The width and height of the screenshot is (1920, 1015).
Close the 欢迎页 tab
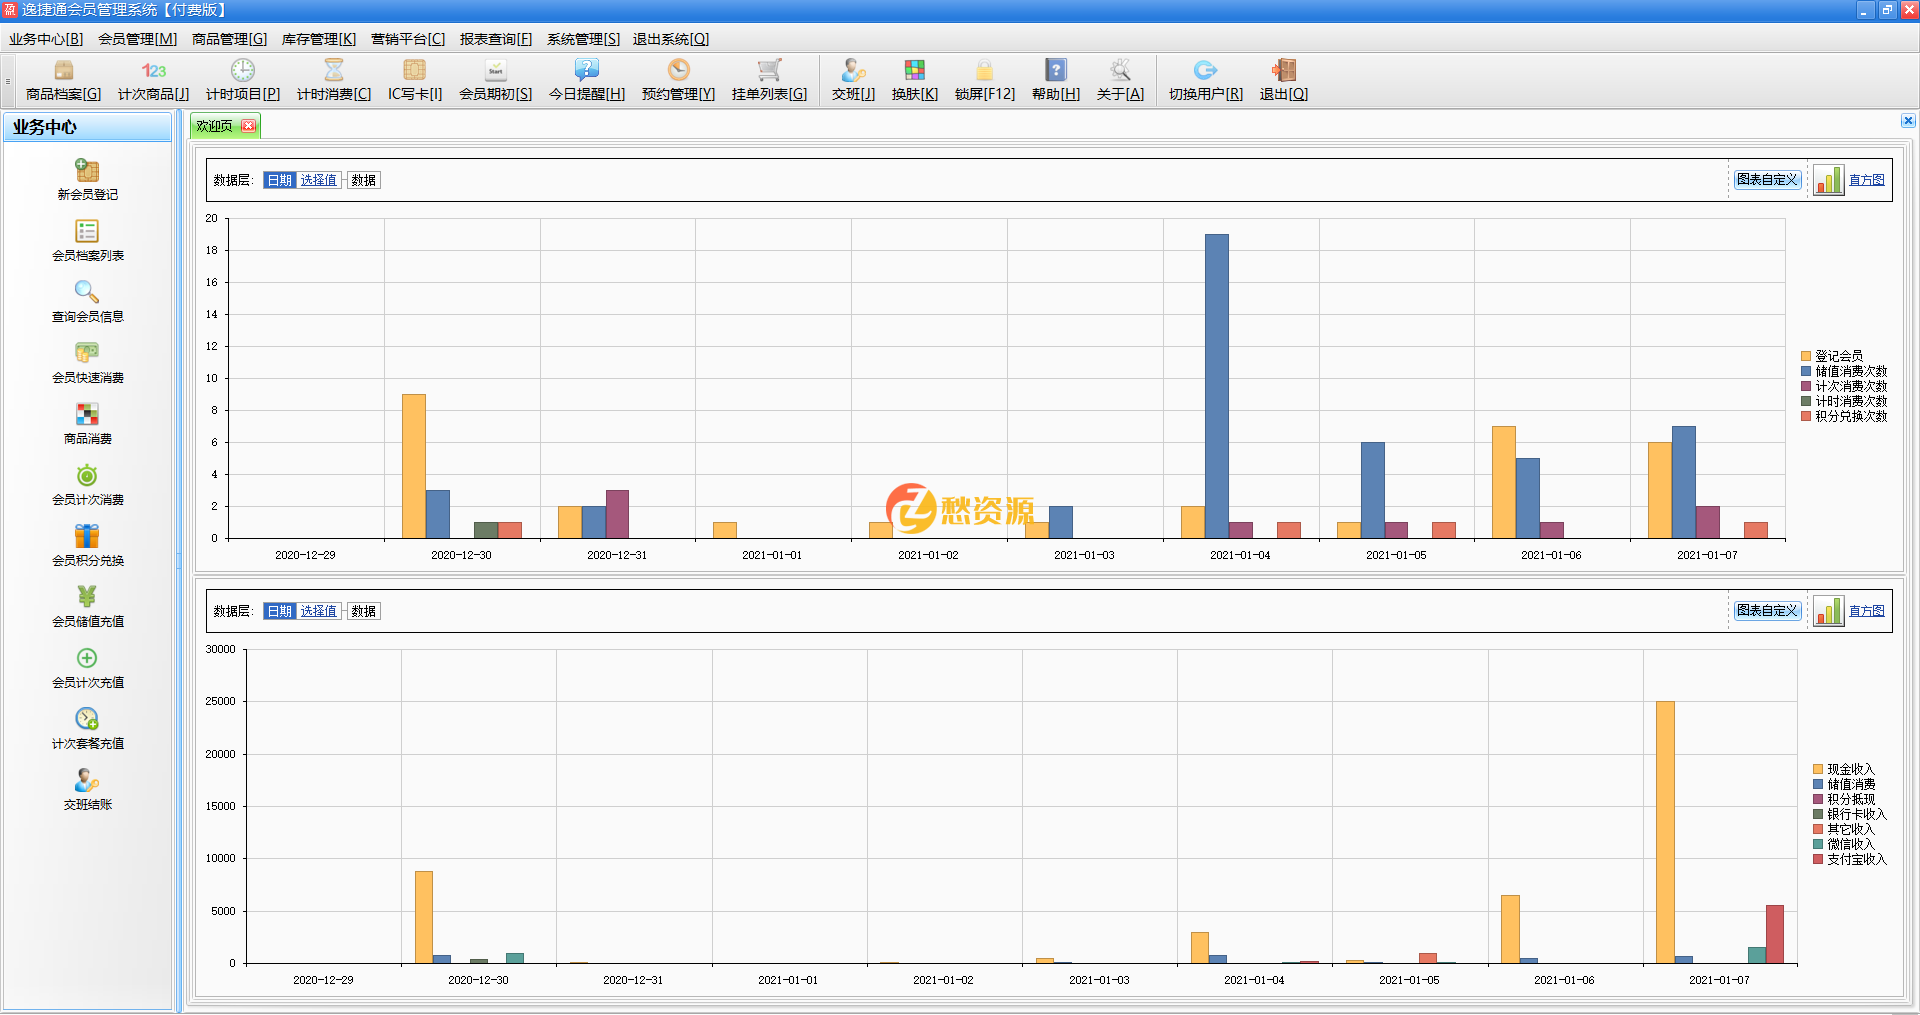[248, 126]
